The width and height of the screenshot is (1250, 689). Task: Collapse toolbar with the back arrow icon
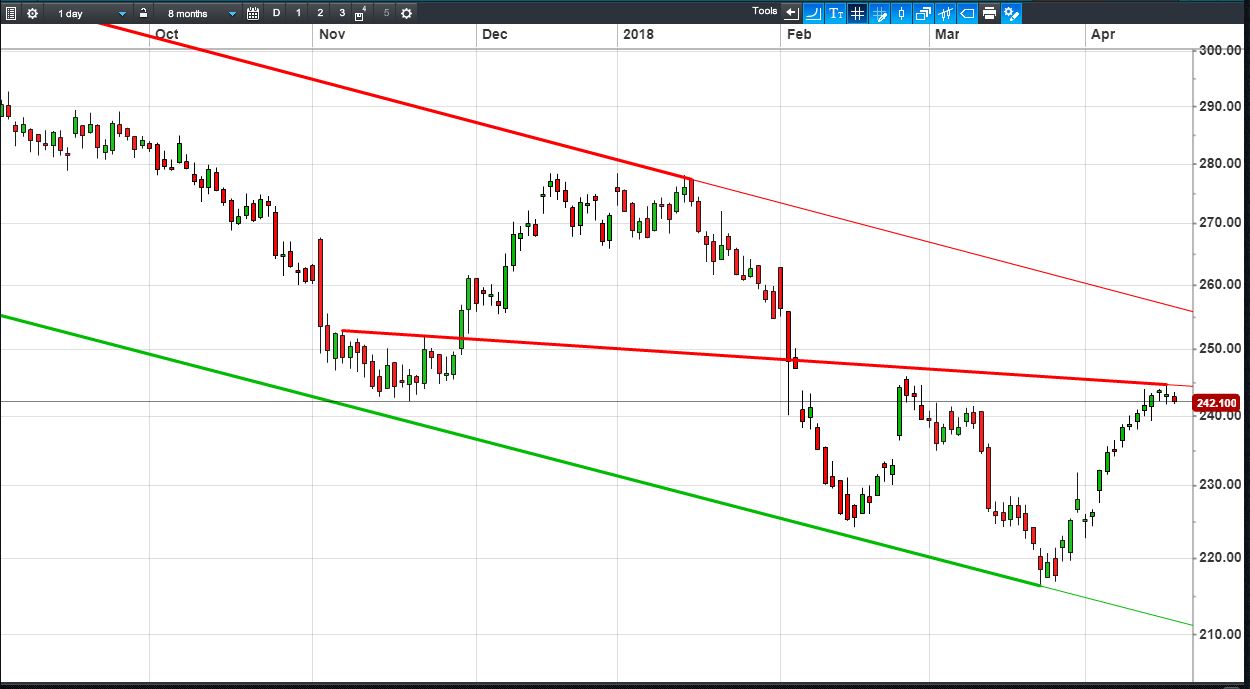coord(792,13)
